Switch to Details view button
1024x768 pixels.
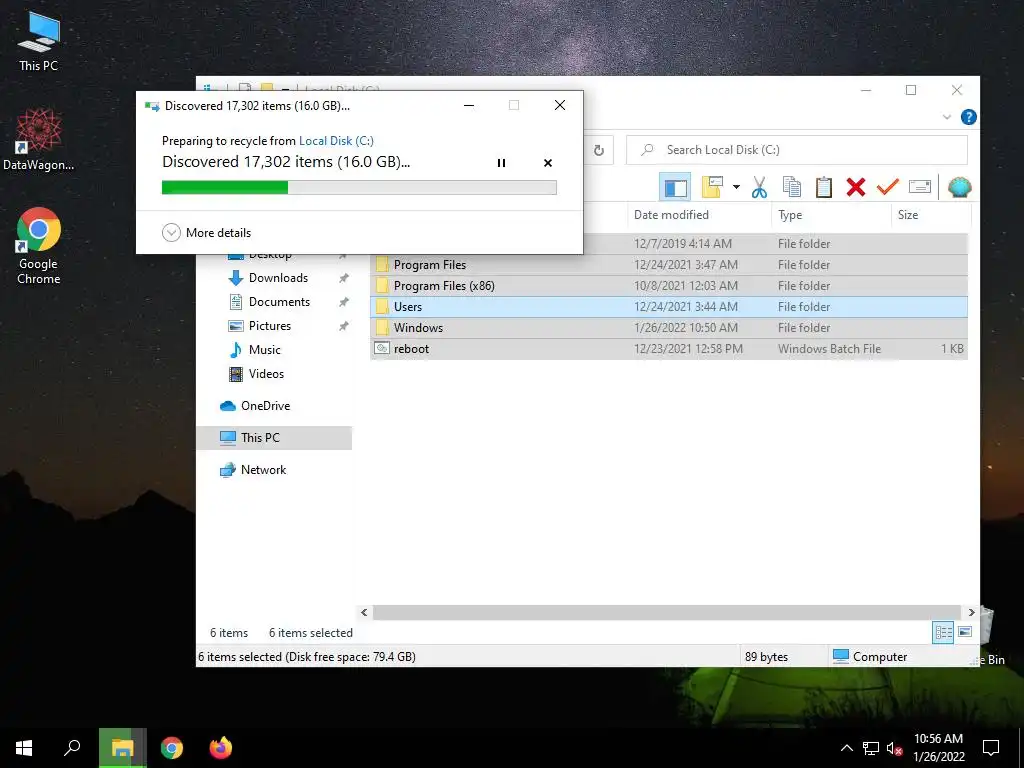(x=943, y=632)
